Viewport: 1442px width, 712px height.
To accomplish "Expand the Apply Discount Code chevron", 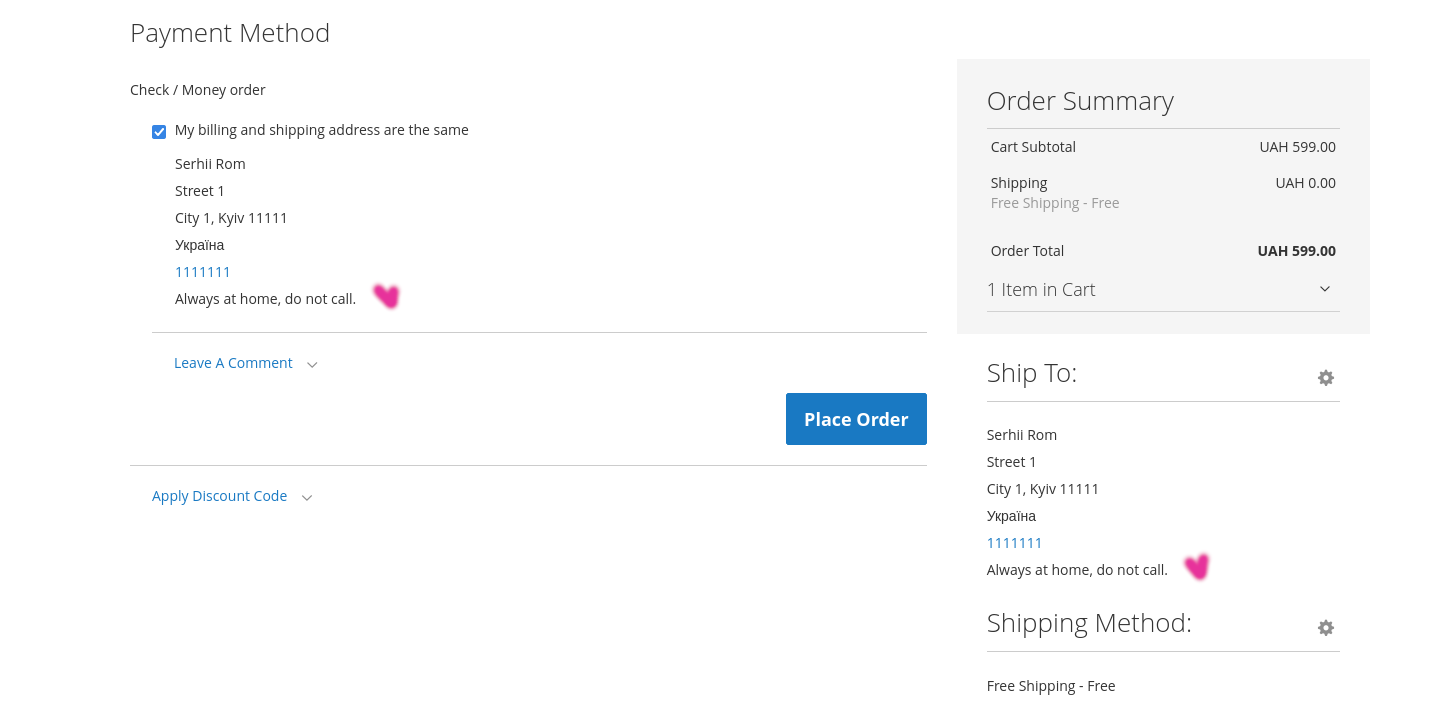I will pyautogui.click(x=307, y=497).
